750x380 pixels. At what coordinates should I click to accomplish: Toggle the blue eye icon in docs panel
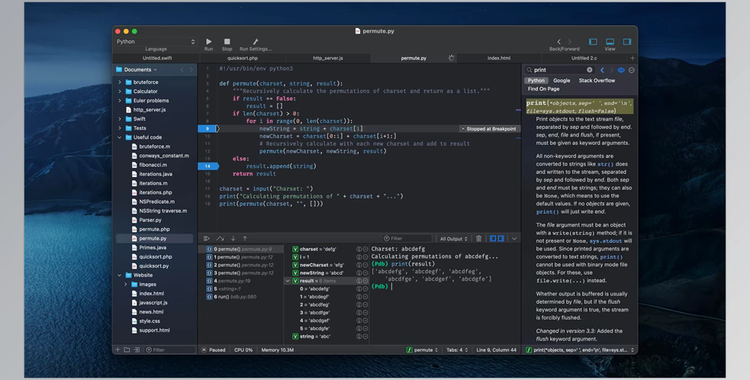(621, 70)
